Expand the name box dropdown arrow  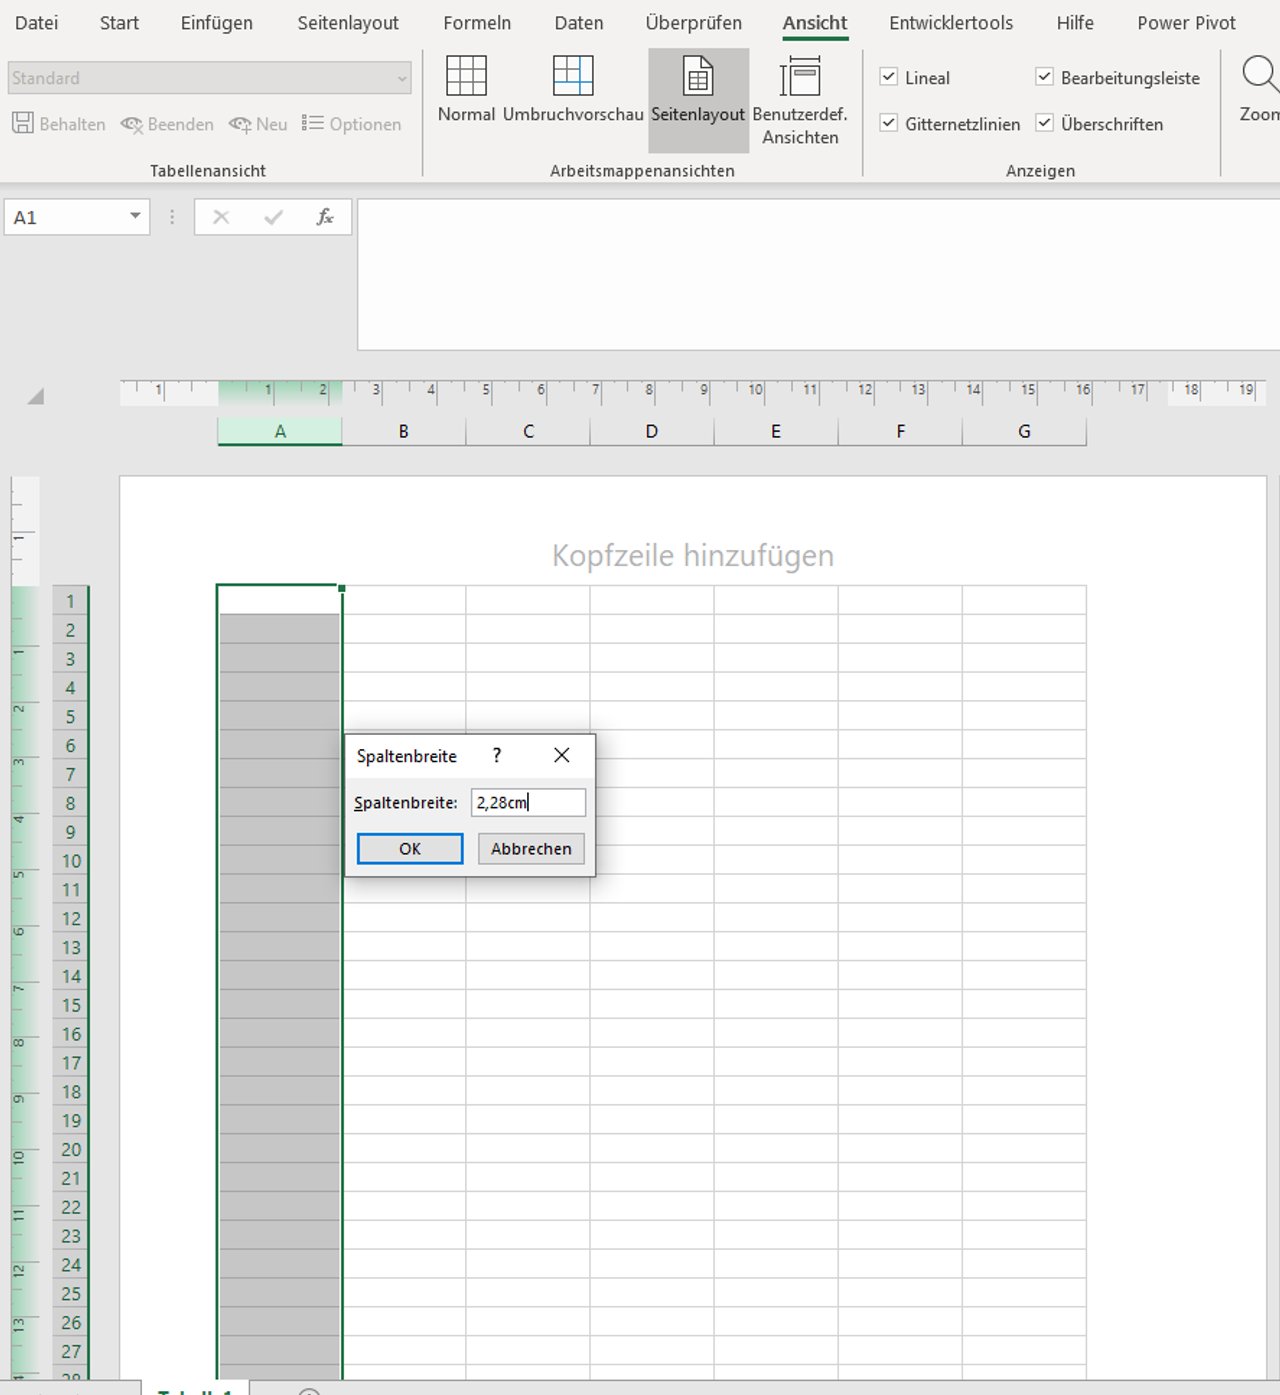[135, 217]
